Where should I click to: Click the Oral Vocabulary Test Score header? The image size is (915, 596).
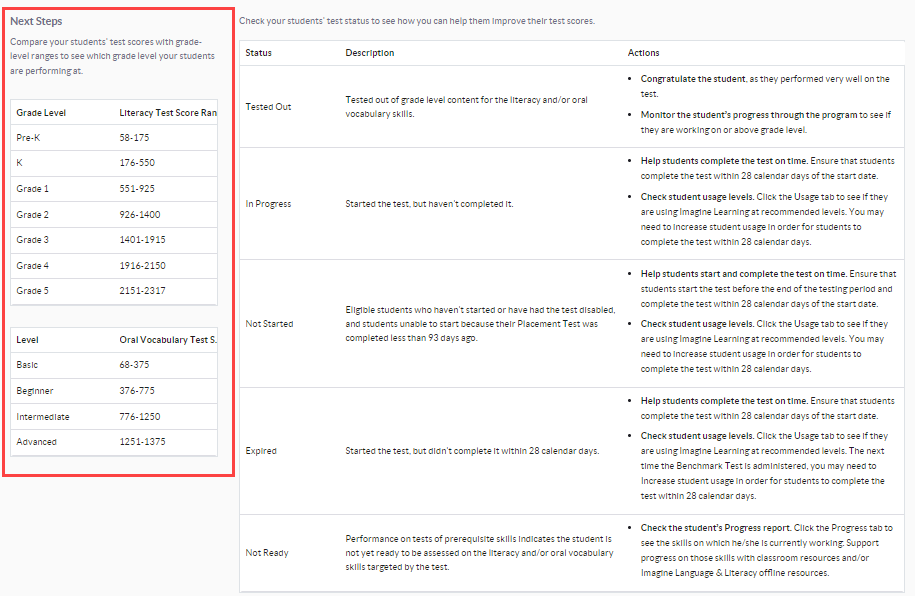coord(168,340)
